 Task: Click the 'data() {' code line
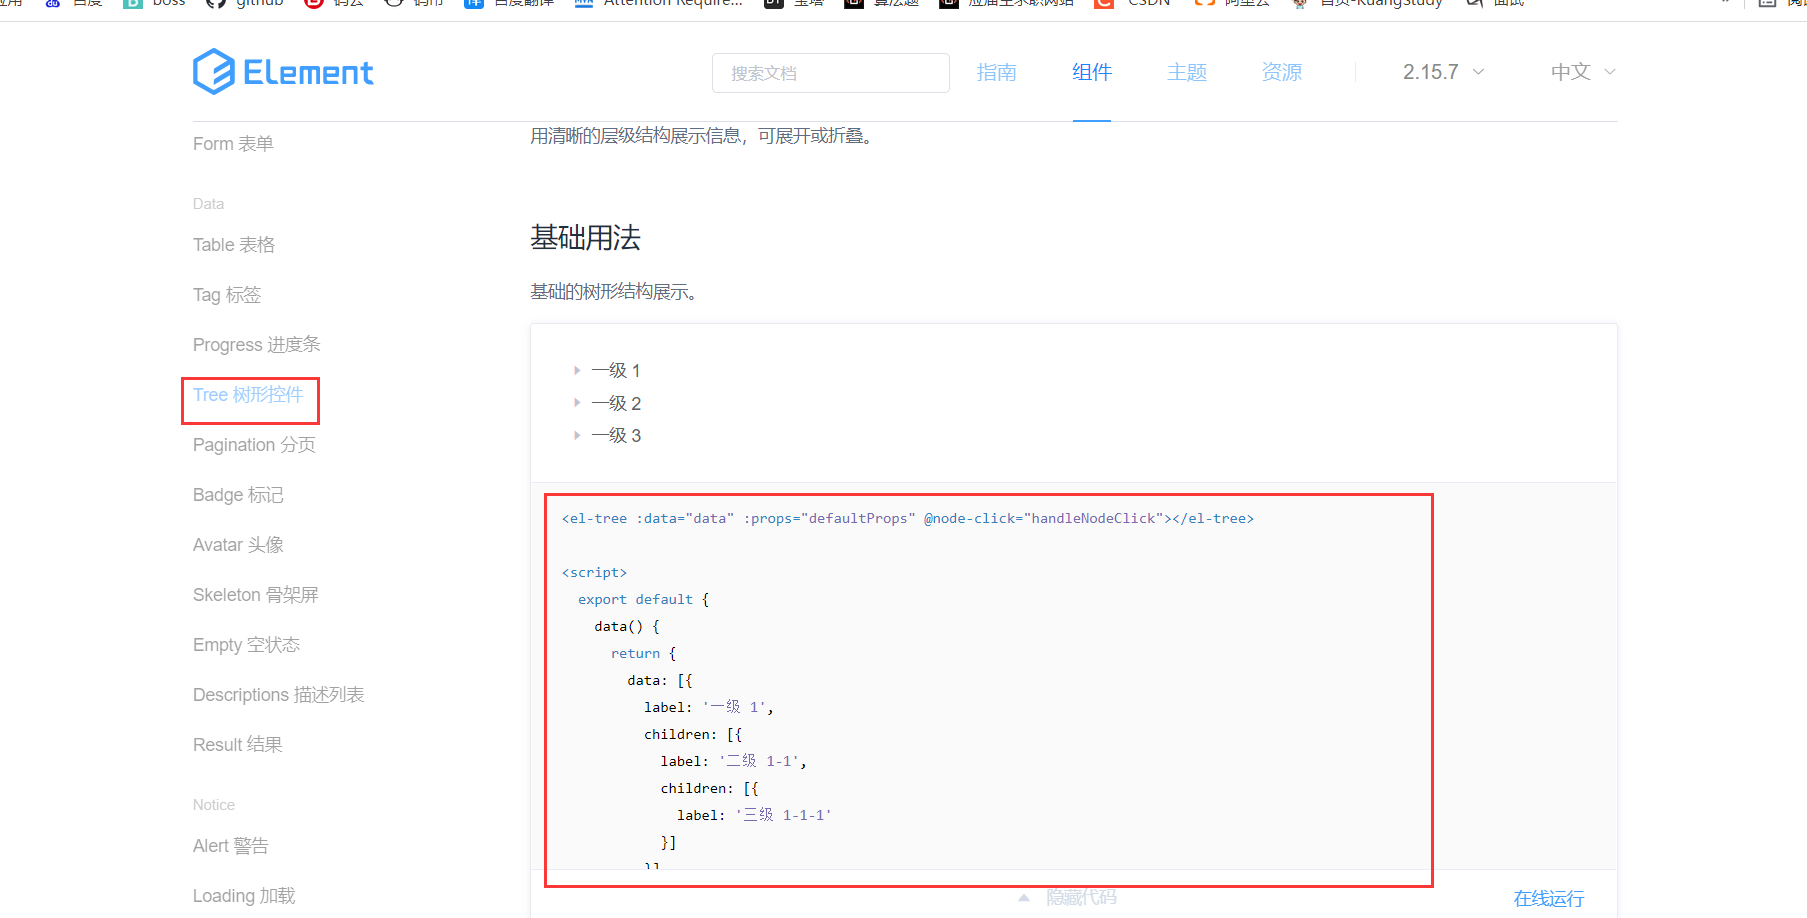(x=627, y=626)
